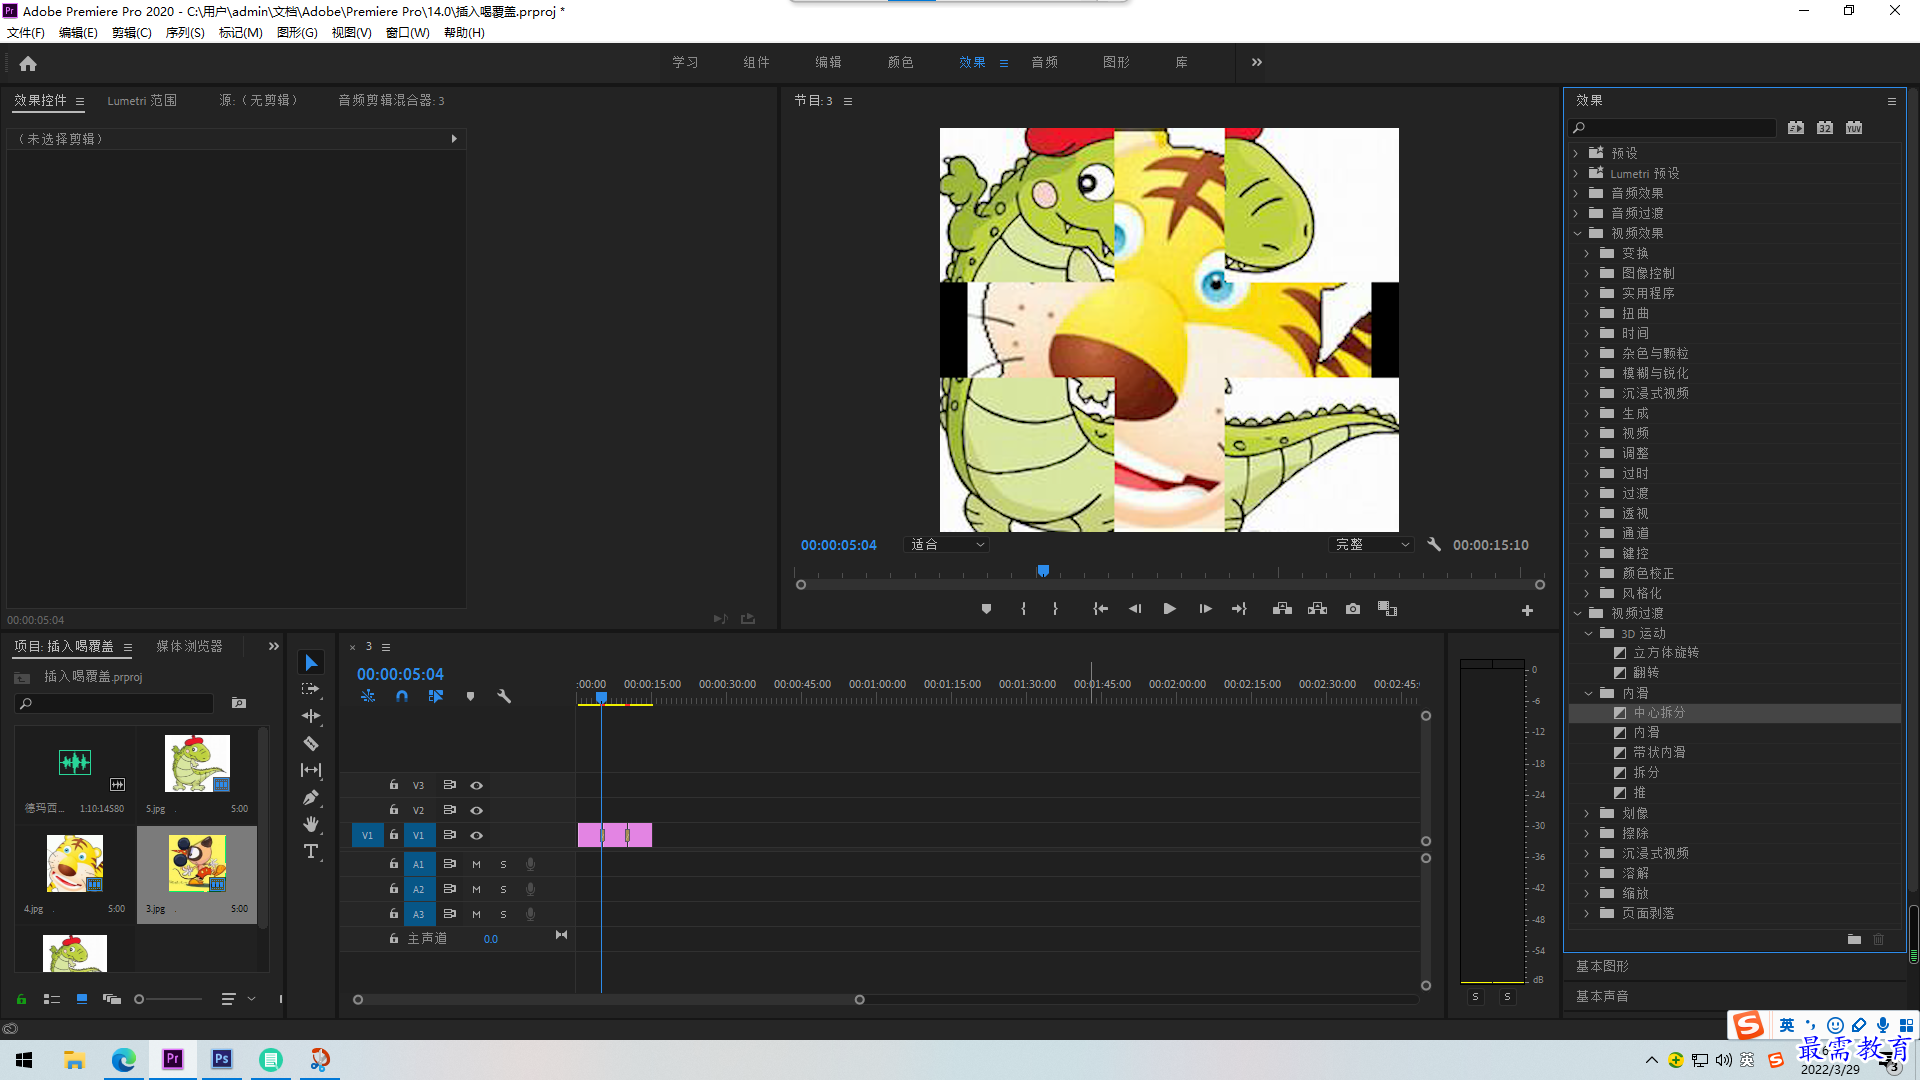Image resolution: width=1920 pixels, height=1080 pixels.
Task: Open the 基本声音 panel
Action: tap(1602, 996)
